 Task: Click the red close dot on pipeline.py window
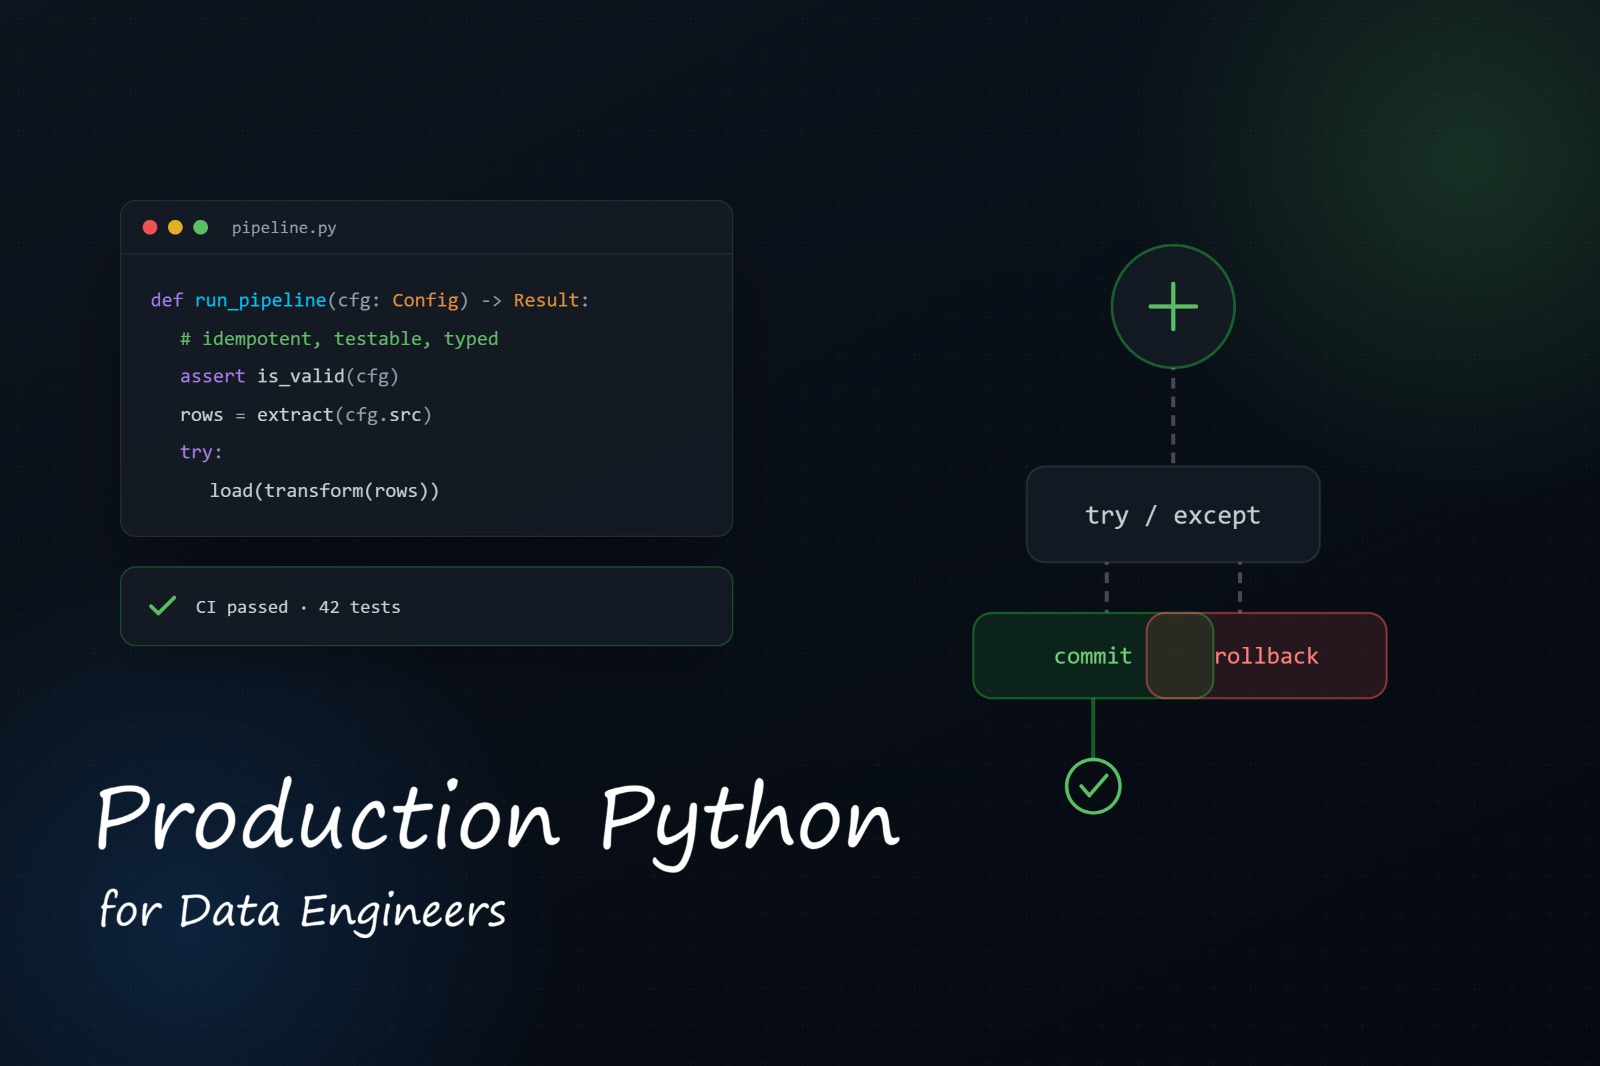tap(150, 227)
